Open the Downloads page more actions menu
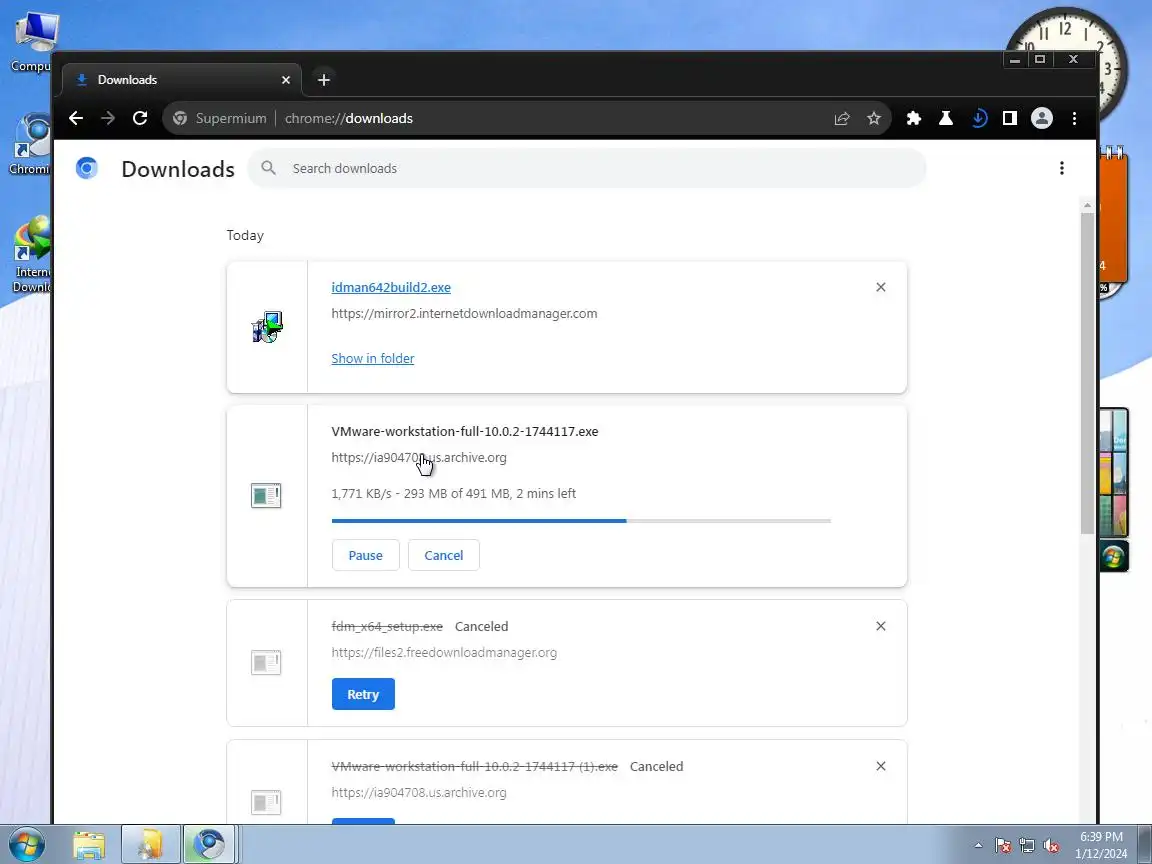Viewport: 1152px width, 864px height. click(1062, 168)
